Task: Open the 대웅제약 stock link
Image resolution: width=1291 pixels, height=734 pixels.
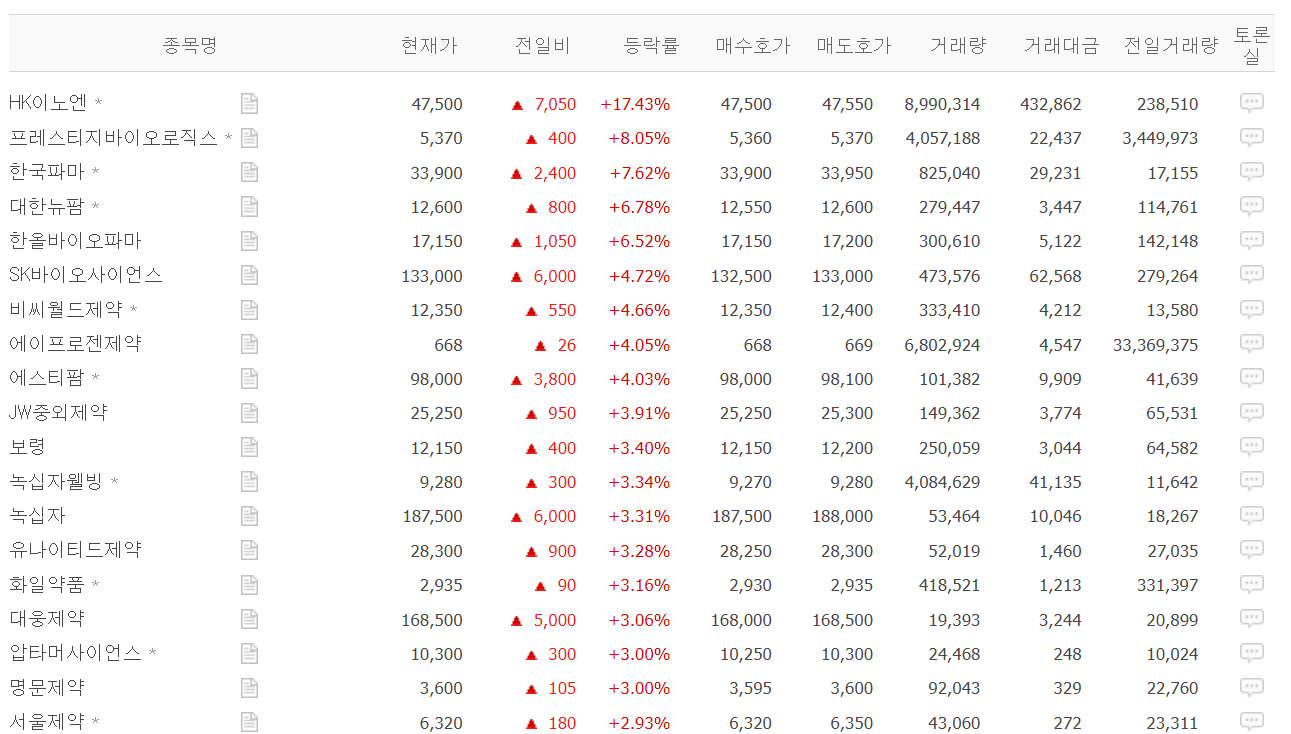Action: [46, 619]
